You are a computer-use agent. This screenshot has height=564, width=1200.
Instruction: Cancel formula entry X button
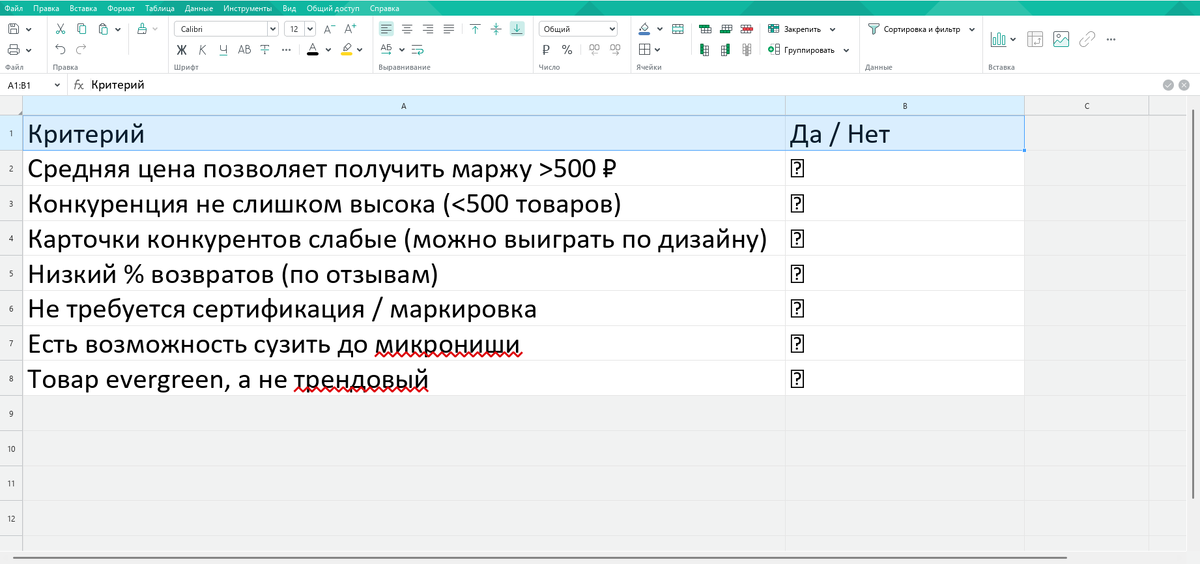[1184, 86]
